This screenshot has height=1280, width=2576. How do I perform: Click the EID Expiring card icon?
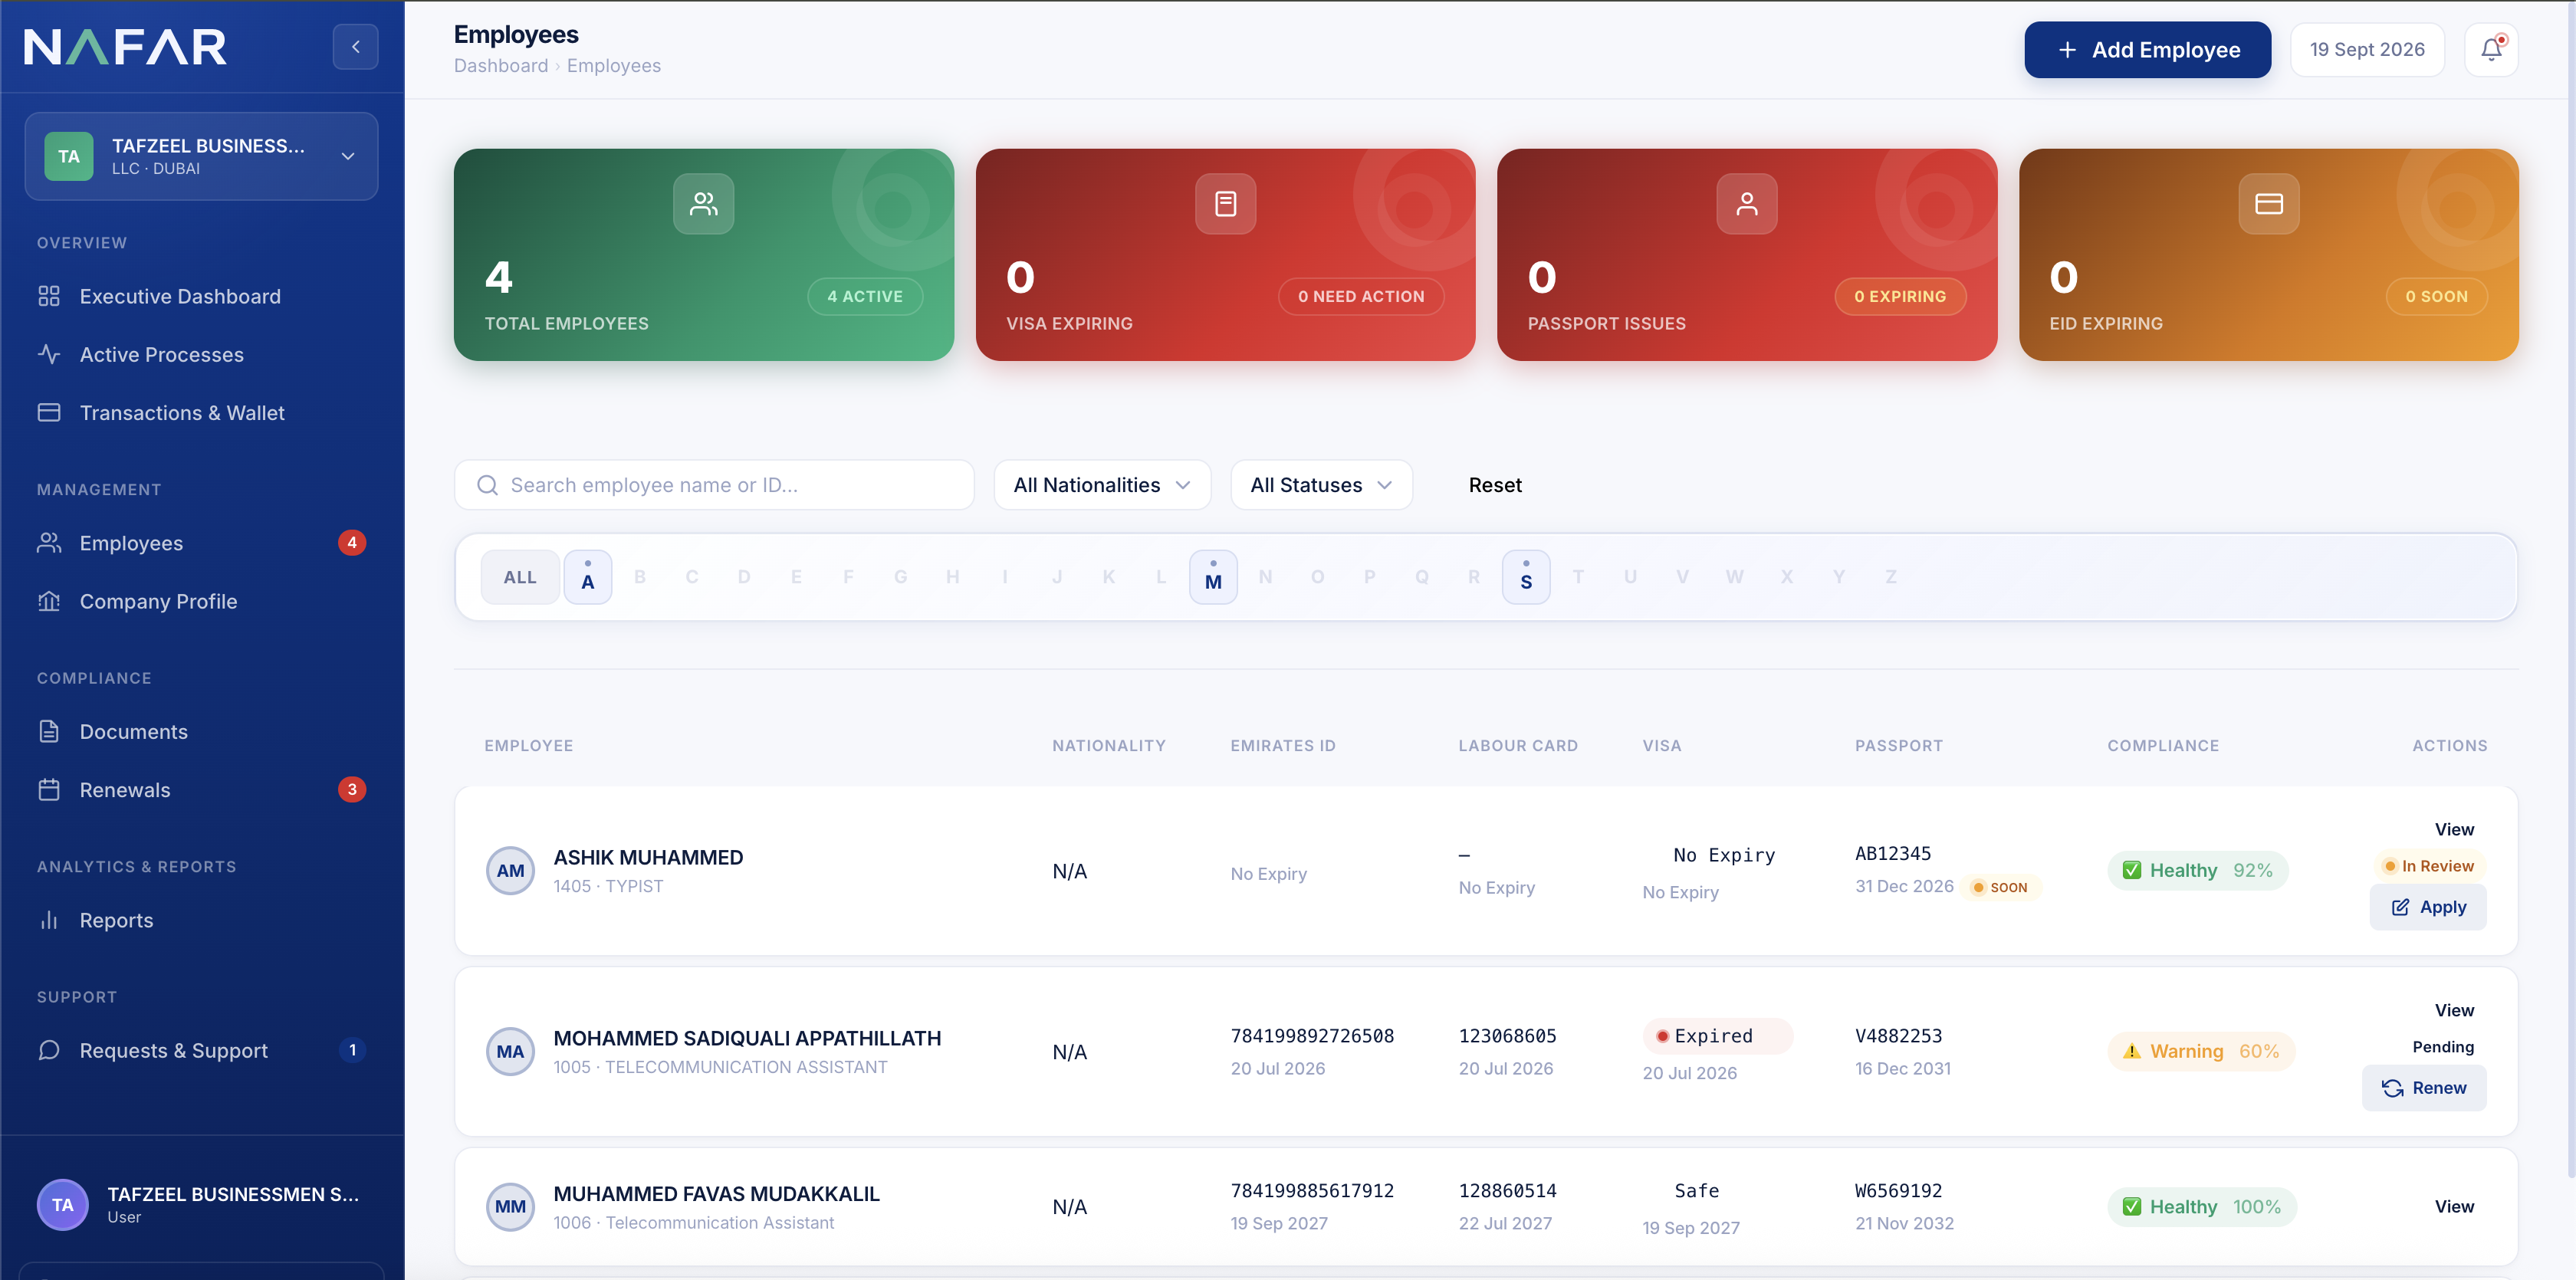pos(2269,204)
